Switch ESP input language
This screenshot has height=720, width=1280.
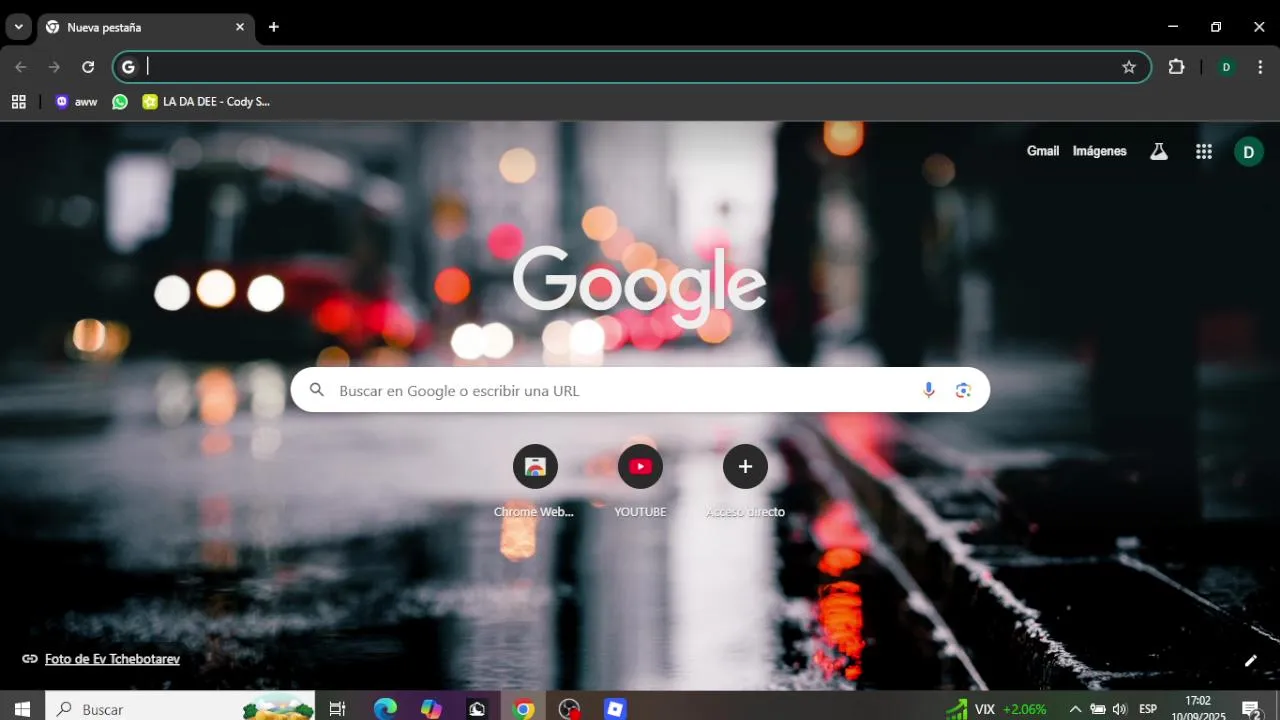pos(1148,709)
